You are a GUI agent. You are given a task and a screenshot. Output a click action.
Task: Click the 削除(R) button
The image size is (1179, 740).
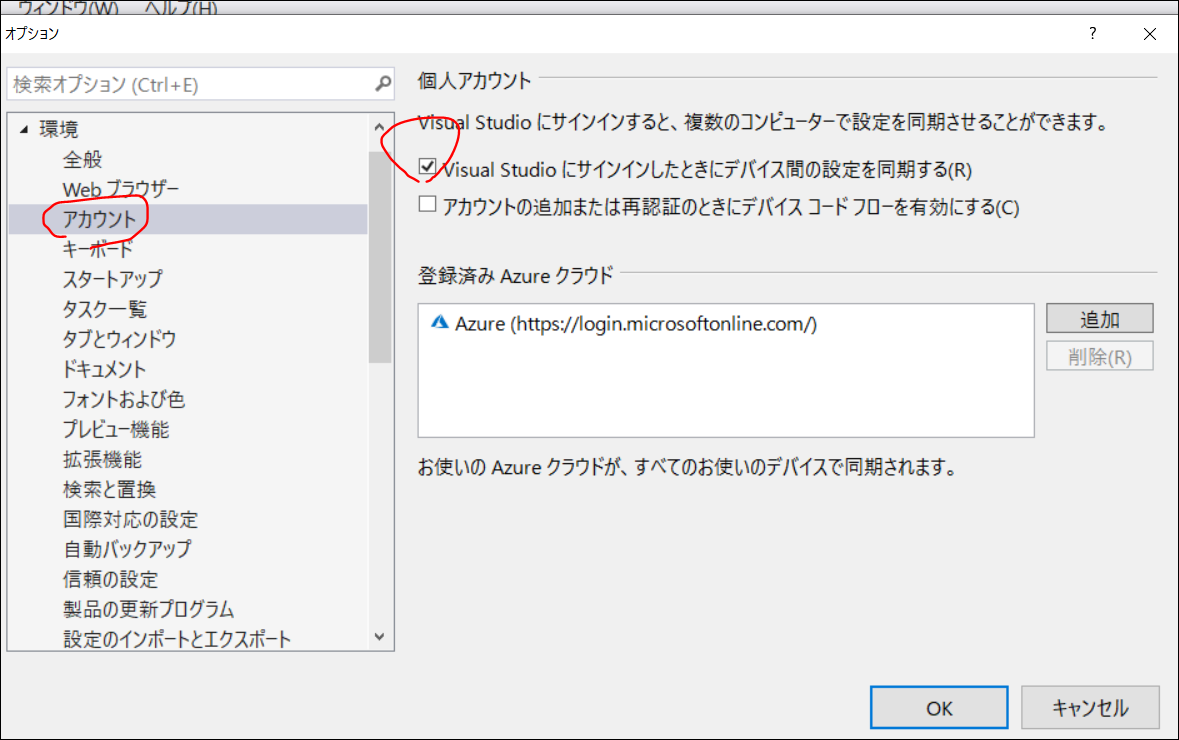point(1099,356)
